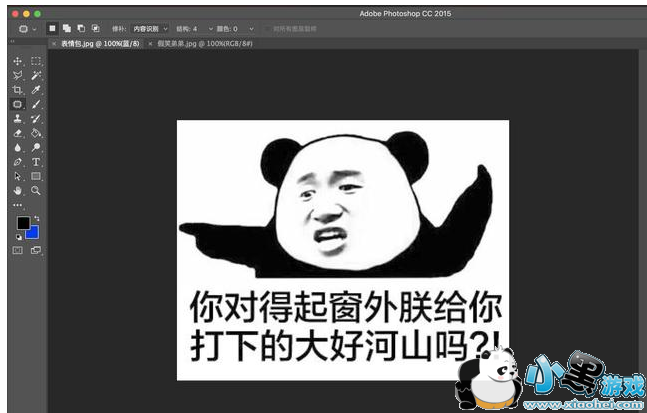Enable the sample all layers checkbox
Image resolution: width=647 pixels, height=413 pixels.
(x=265, y=29)
